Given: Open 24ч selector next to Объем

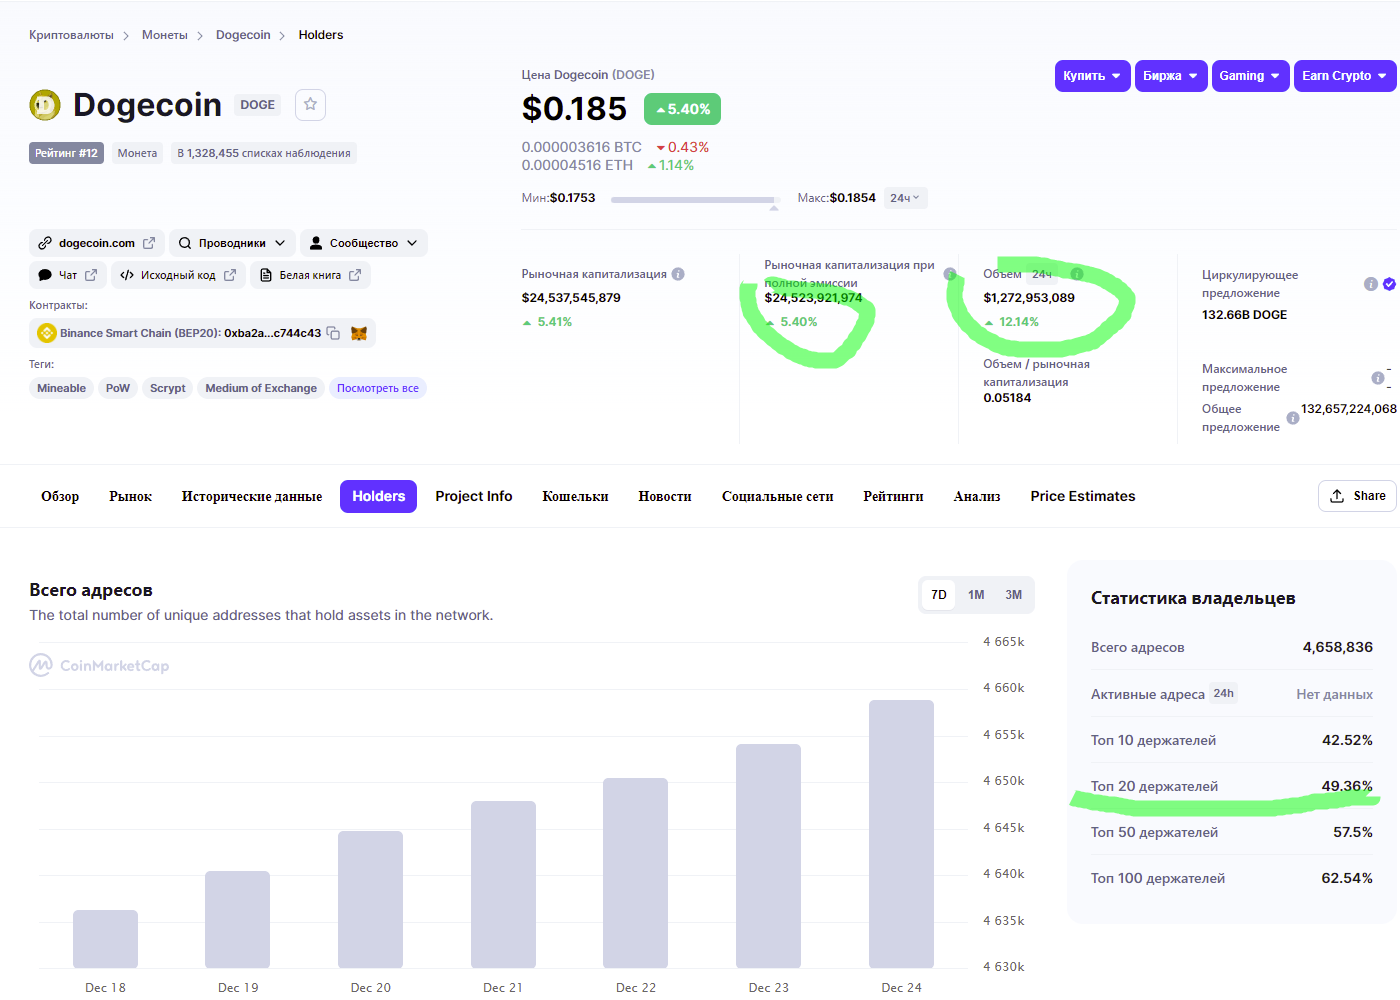Looking at the screenshot, I should click(1042, 274).
